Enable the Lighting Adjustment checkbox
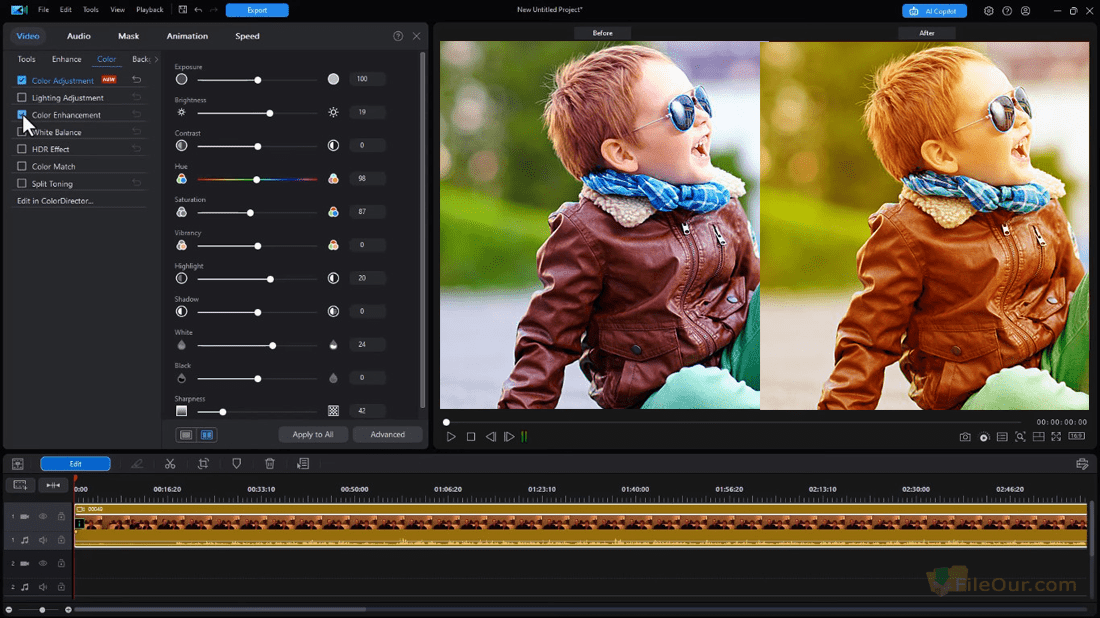The height and width of the screenshot is (618, 1100). point(22,98)
